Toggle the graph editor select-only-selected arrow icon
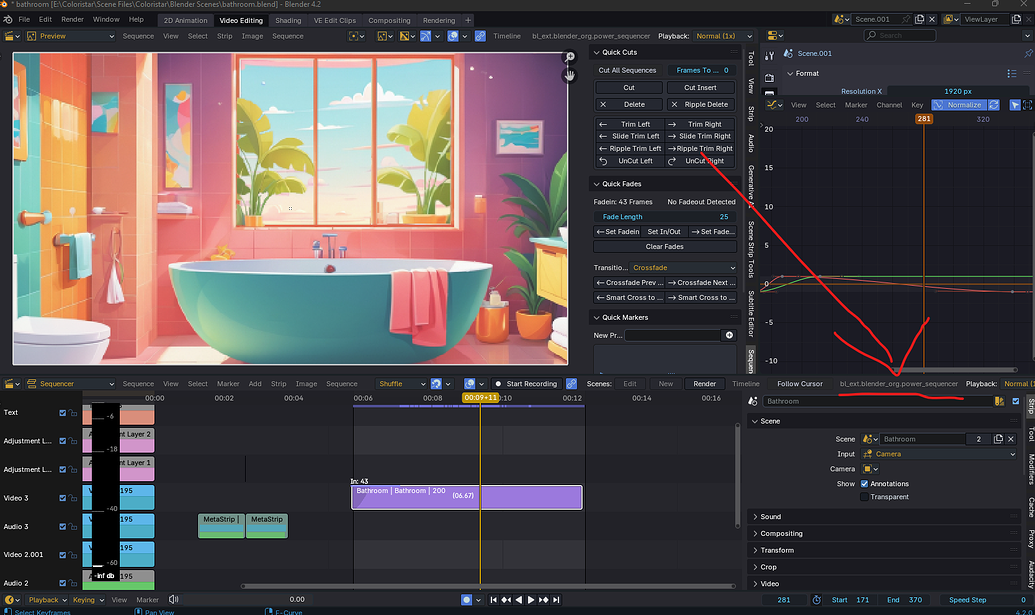This screenshot has height=615, width=1035. pyautogui.click(x=1015, y=105)
